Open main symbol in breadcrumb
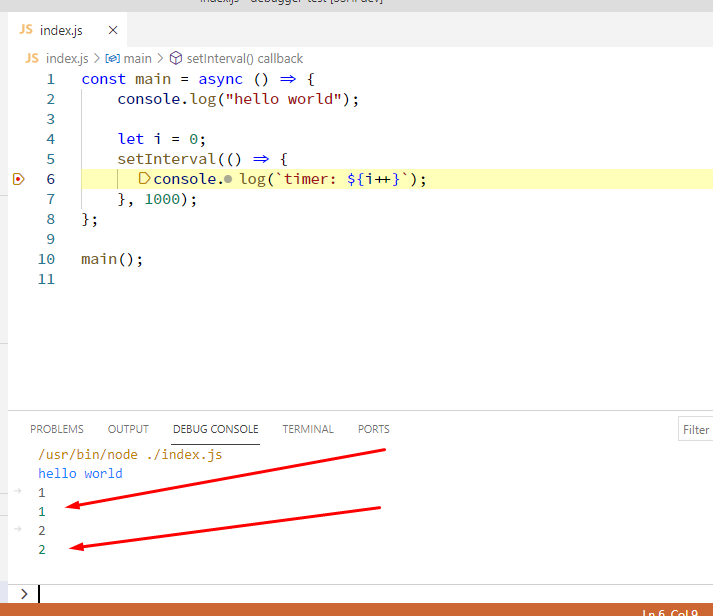The width and height of the screenshot is (713, 616). tap(137, 59)
